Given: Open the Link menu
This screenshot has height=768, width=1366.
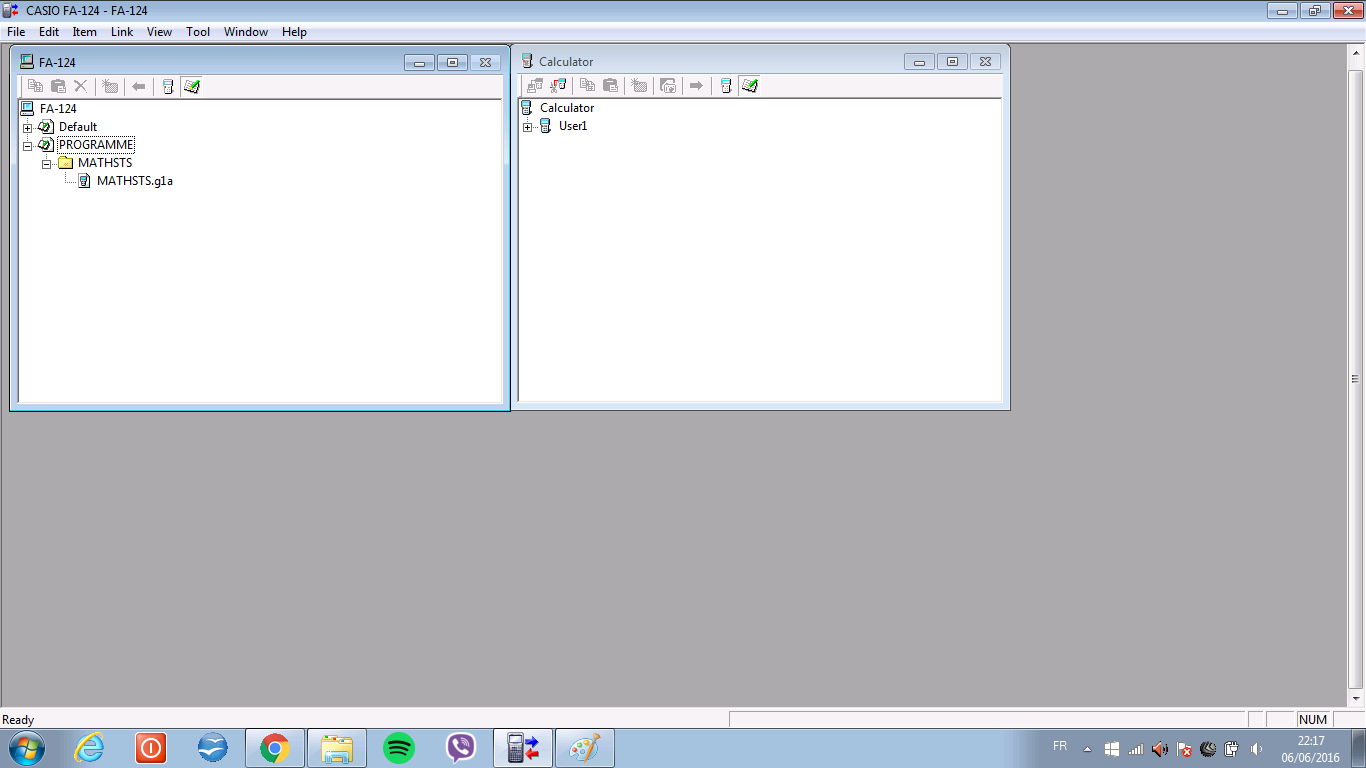Looking at the screenshot, I should click(x=122, y=32).
